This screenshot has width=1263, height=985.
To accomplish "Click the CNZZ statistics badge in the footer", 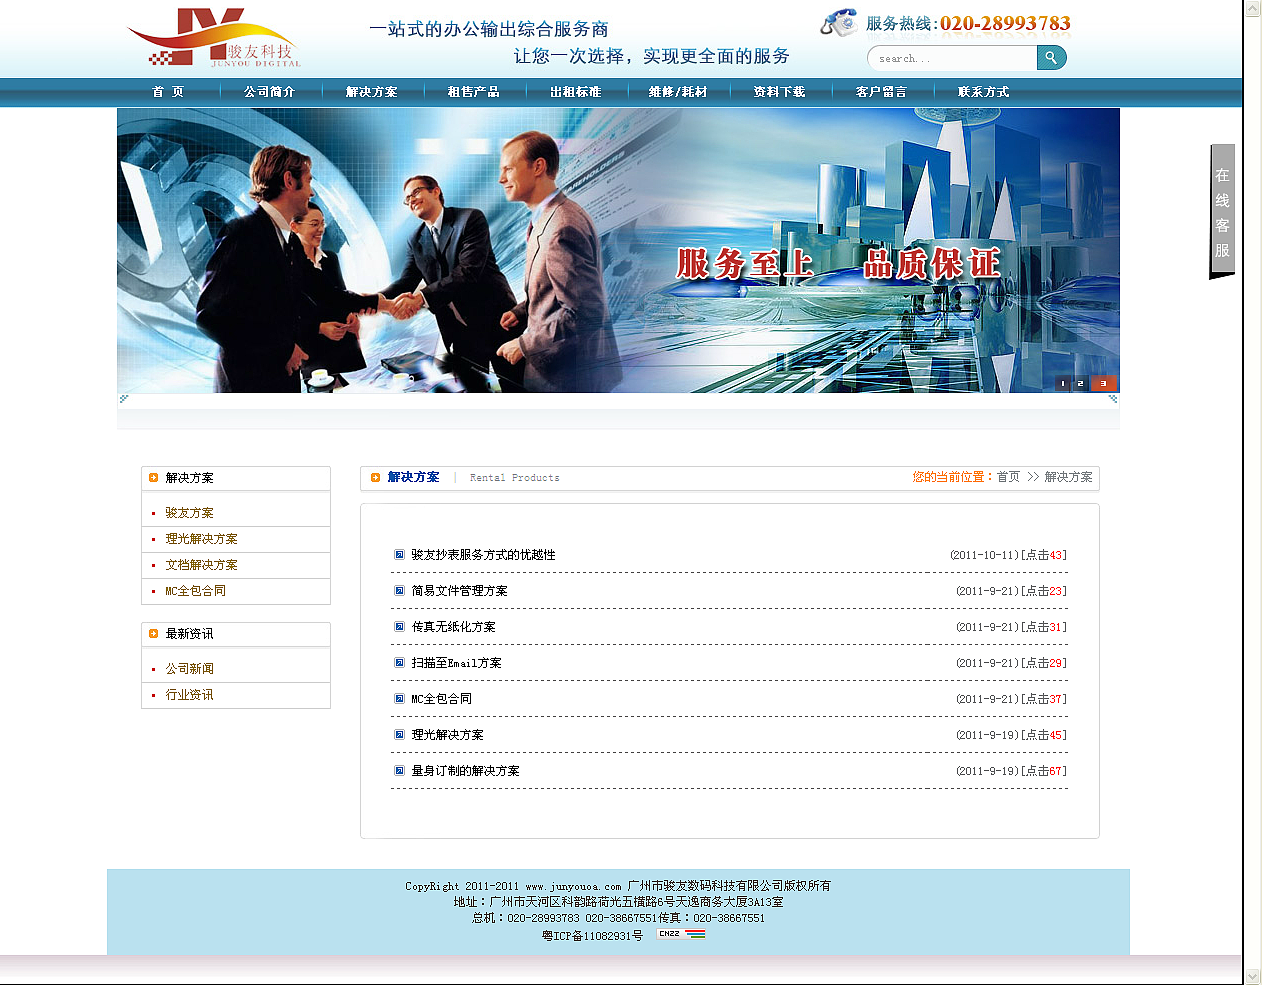I will 681,934.
